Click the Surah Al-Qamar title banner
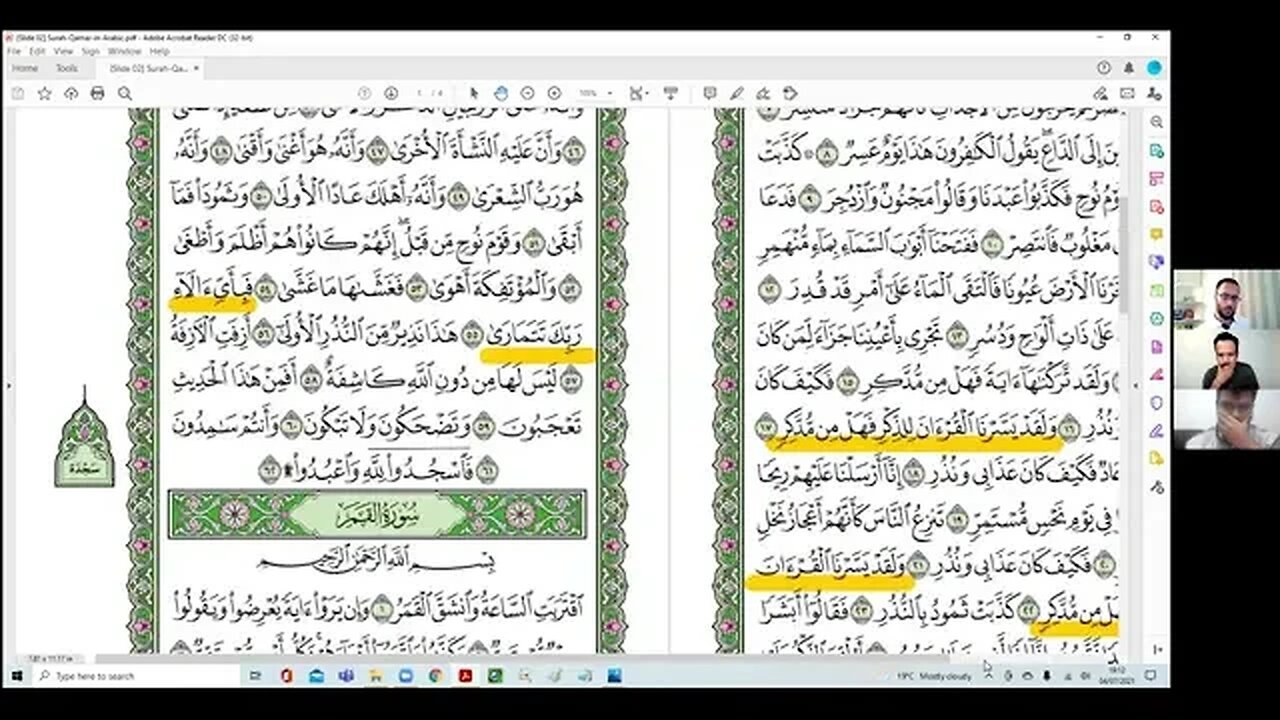Screen dimensions: 1280x720 pos(377,514)
